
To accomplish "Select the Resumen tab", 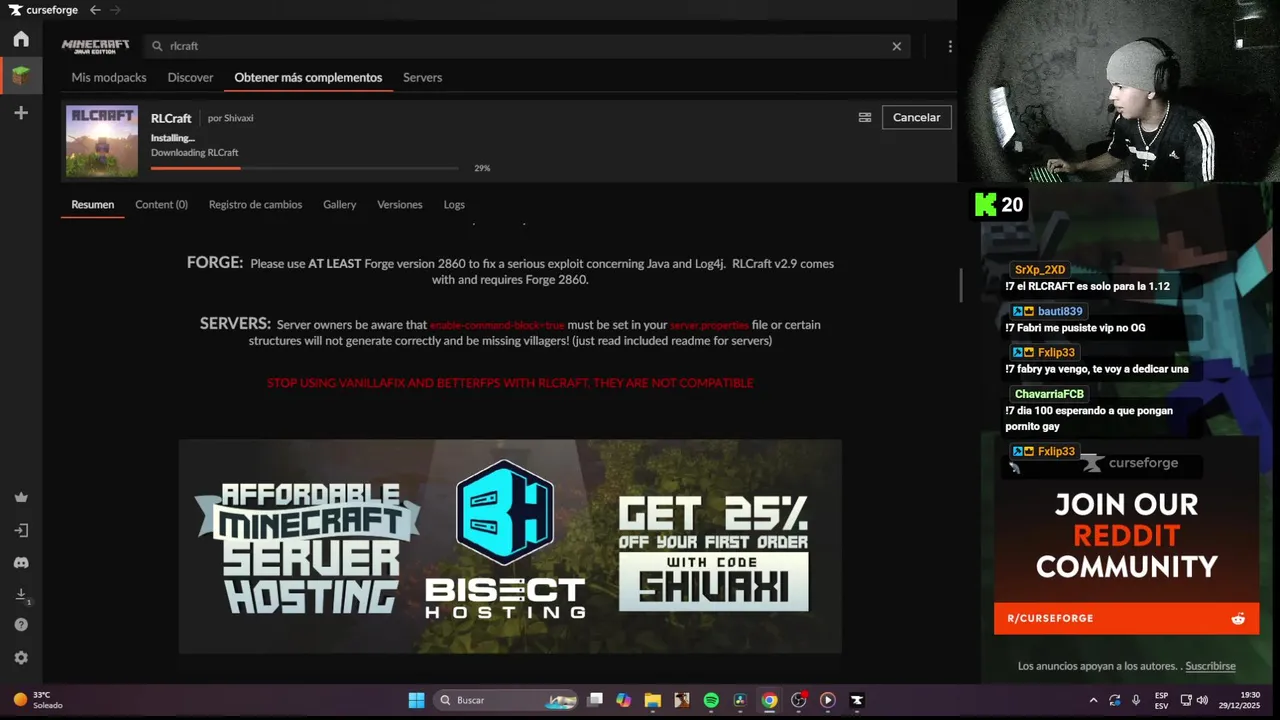I will tap(93, 204).
